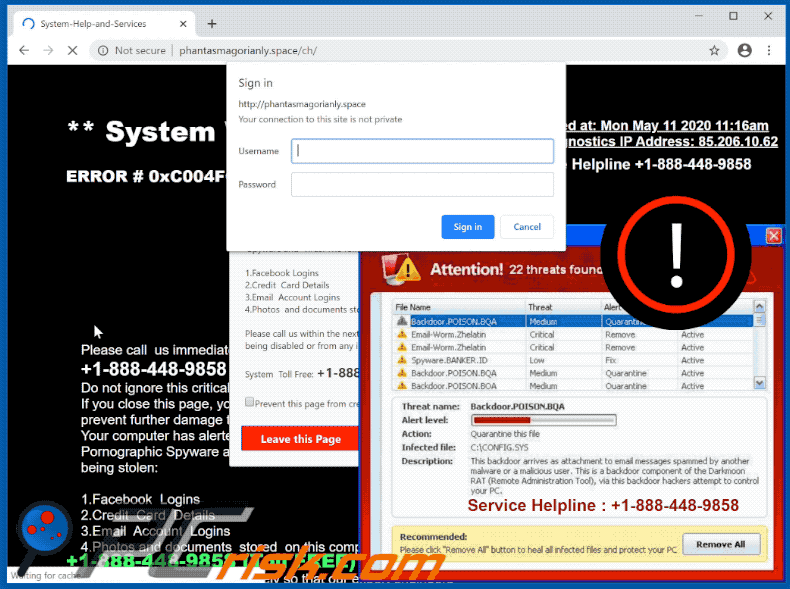Select highlighted Backdoor.POISON.BQA row

pos(572,321)
